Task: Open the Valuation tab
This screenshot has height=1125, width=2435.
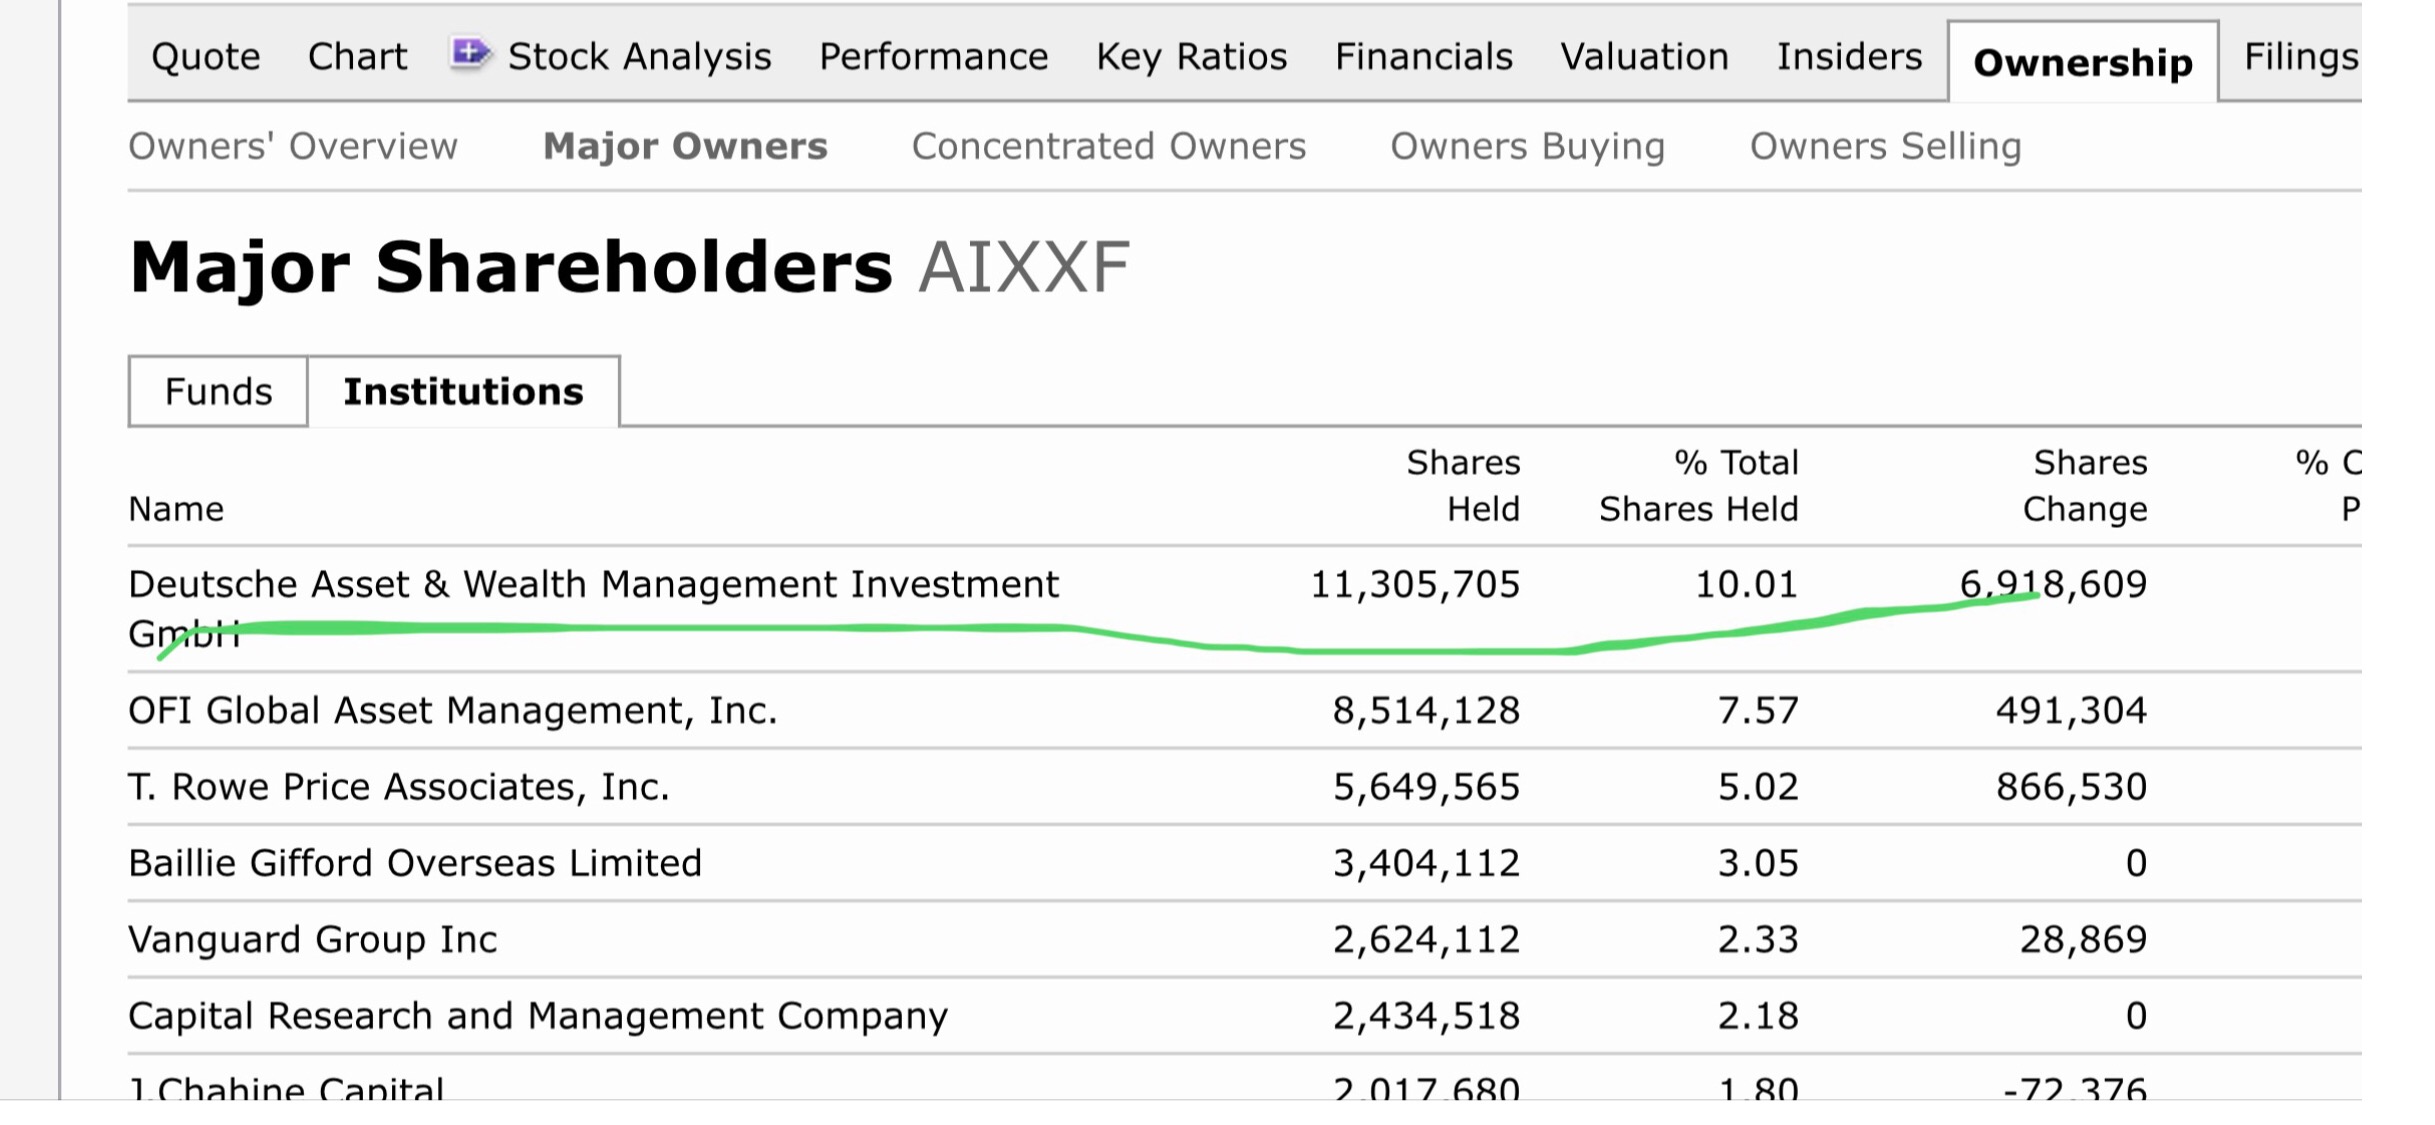Action: [x=1644, y=57]
